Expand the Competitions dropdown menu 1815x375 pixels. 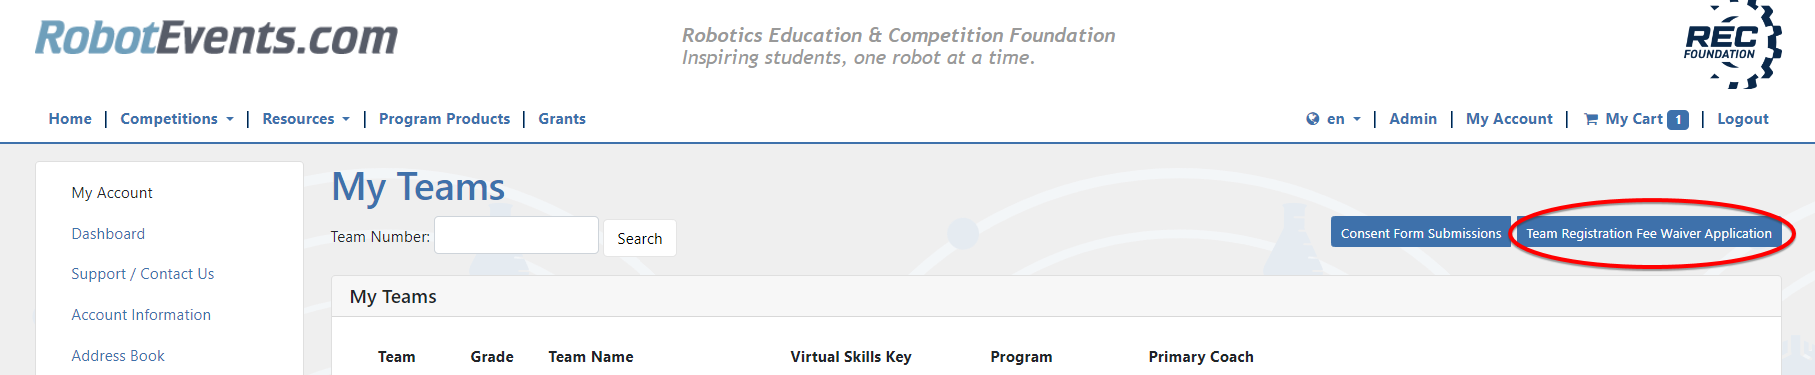click(x=177, y=119)
